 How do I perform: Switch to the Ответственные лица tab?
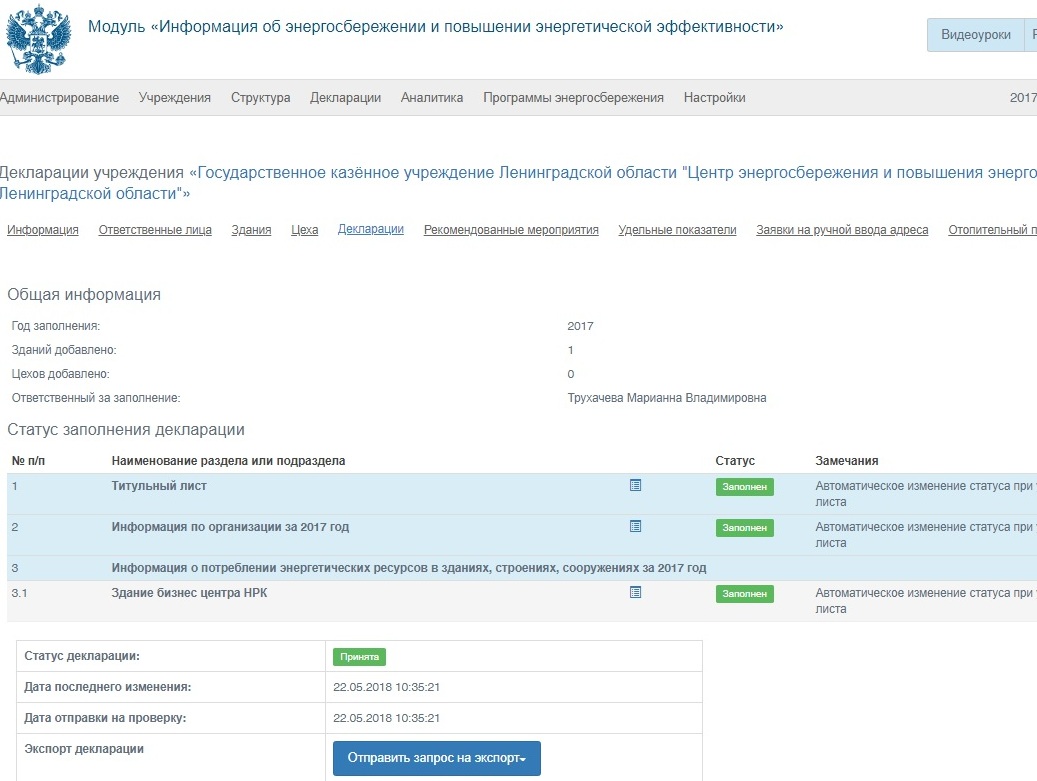pyautogui.click(x=153, y=229)
